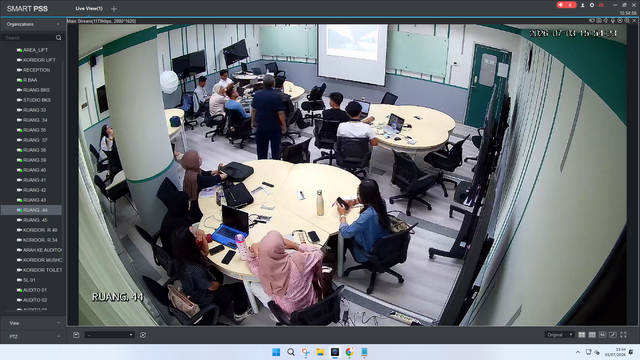Toggle audio on the video pane
The width and height of the screenshot is (640, 360).
click(x=606, y=20)
